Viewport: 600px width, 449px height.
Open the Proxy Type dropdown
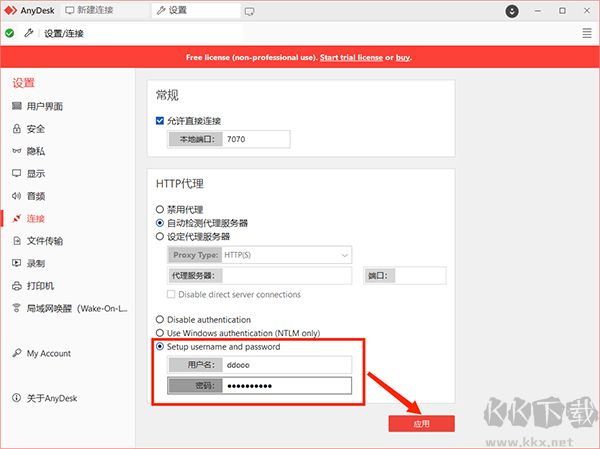[x=259, y=255]
